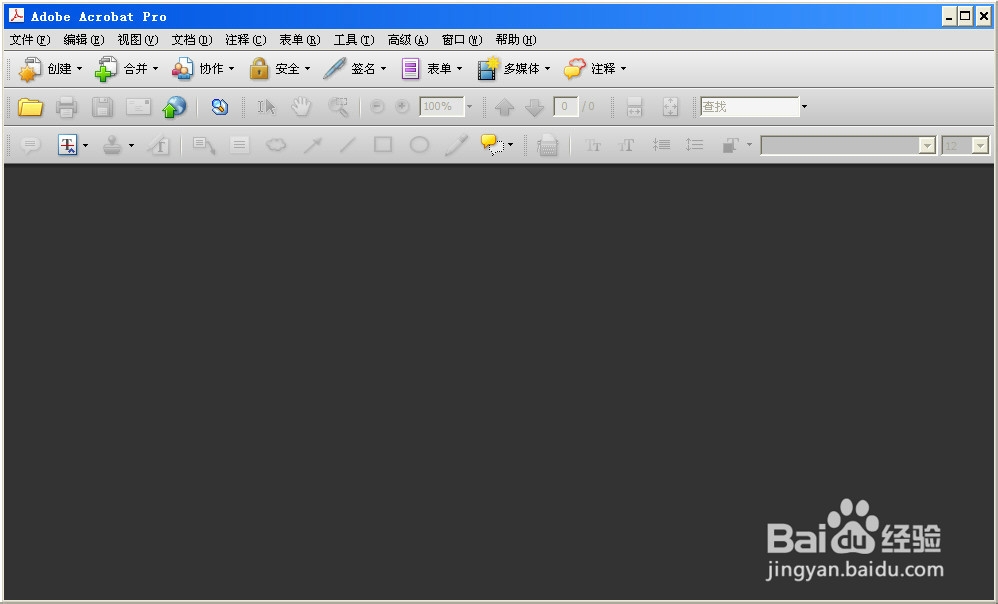
Task: Expand the 创建 dropdown arrow
Action: [x=80, y=69]
